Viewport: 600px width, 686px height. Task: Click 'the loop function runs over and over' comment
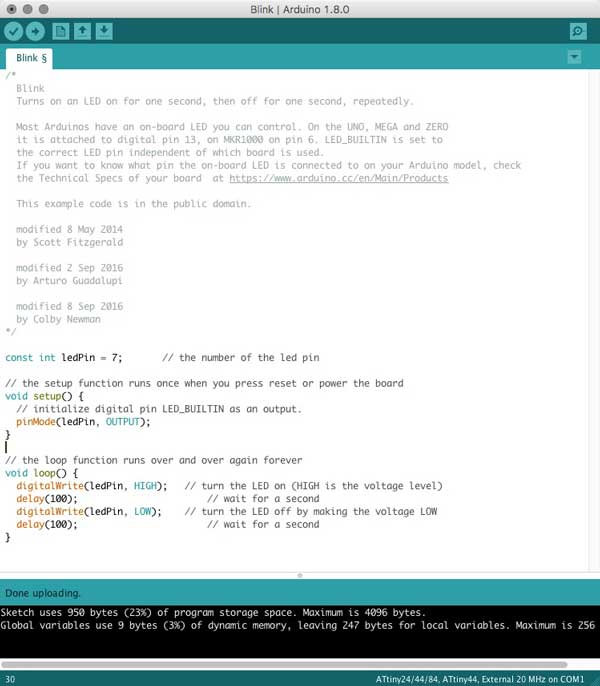tap(154, 460)
